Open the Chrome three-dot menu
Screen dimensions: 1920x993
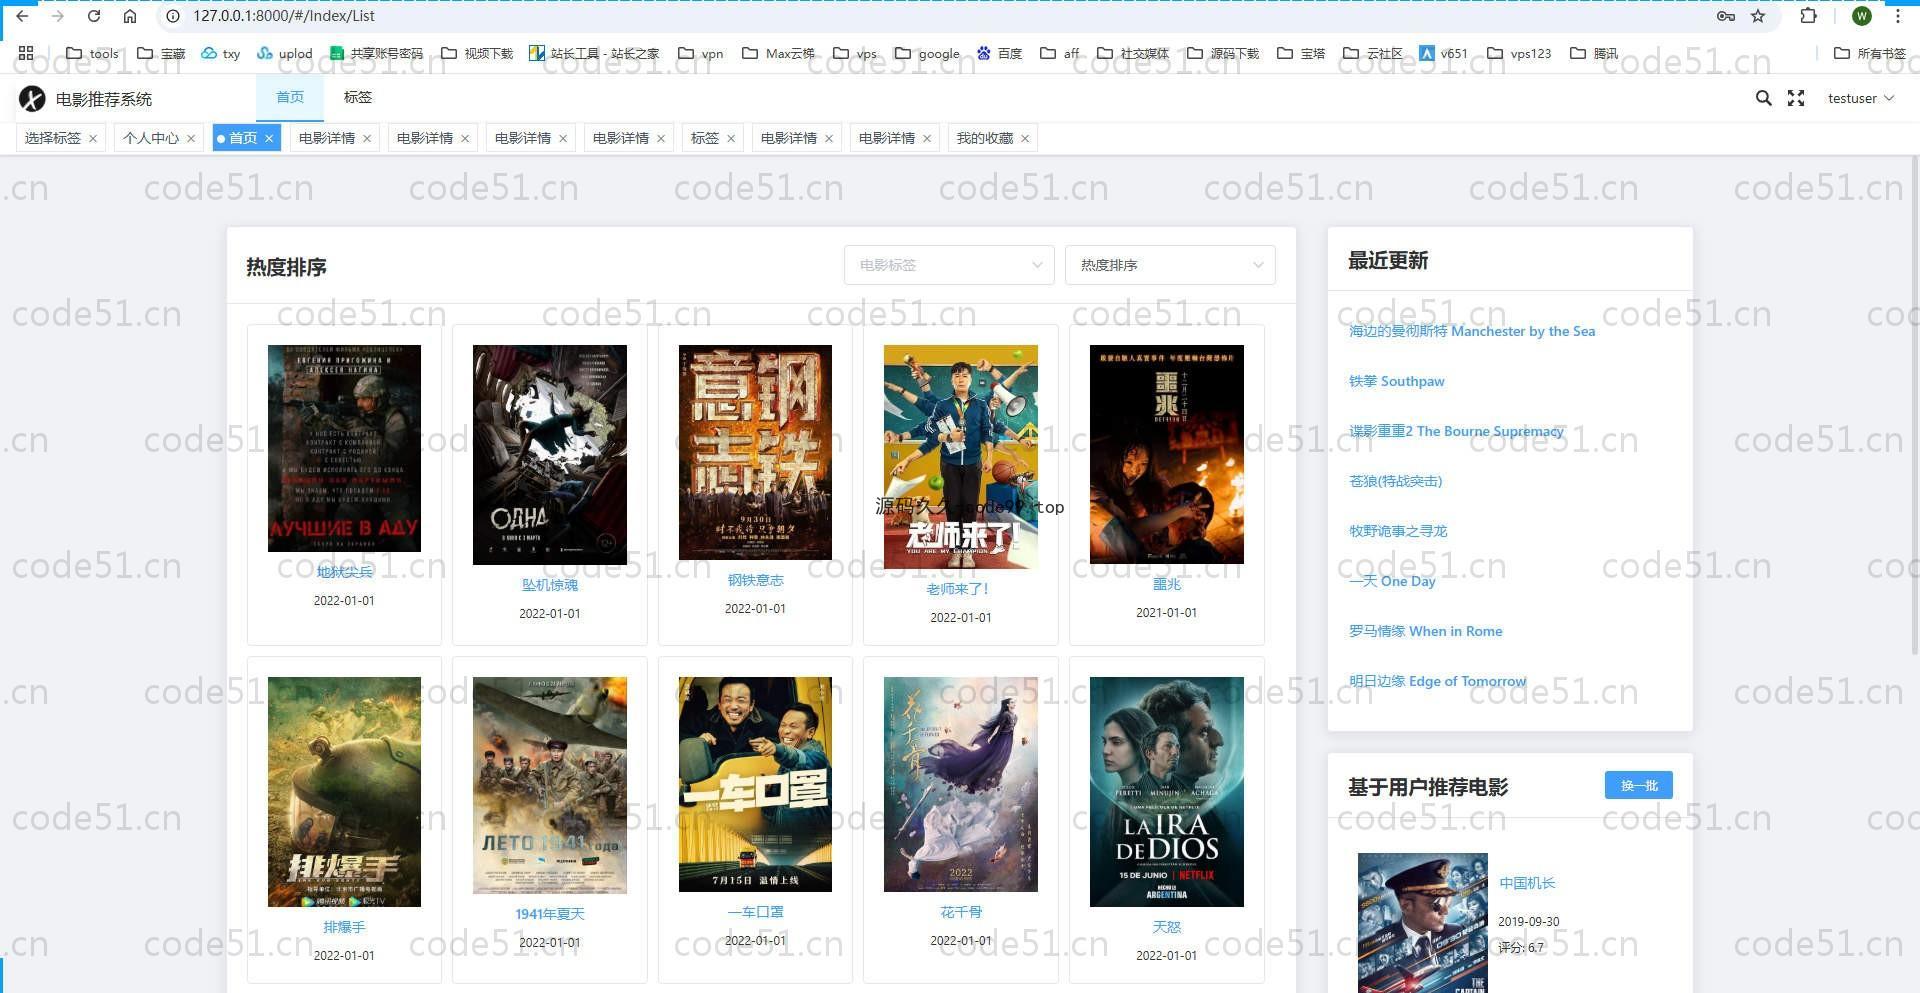(1897, 16)
